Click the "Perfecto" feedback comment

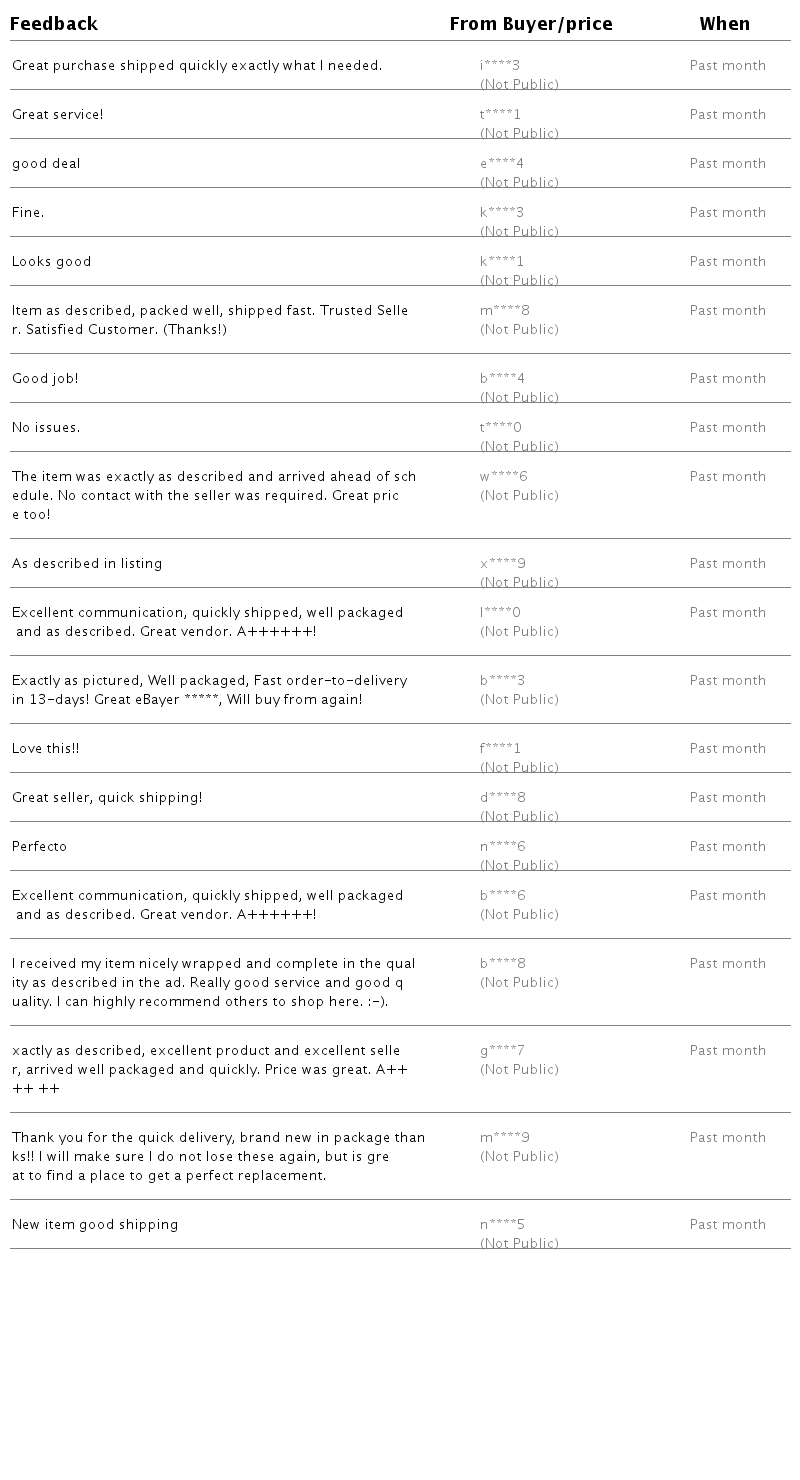tap(40, 847)
